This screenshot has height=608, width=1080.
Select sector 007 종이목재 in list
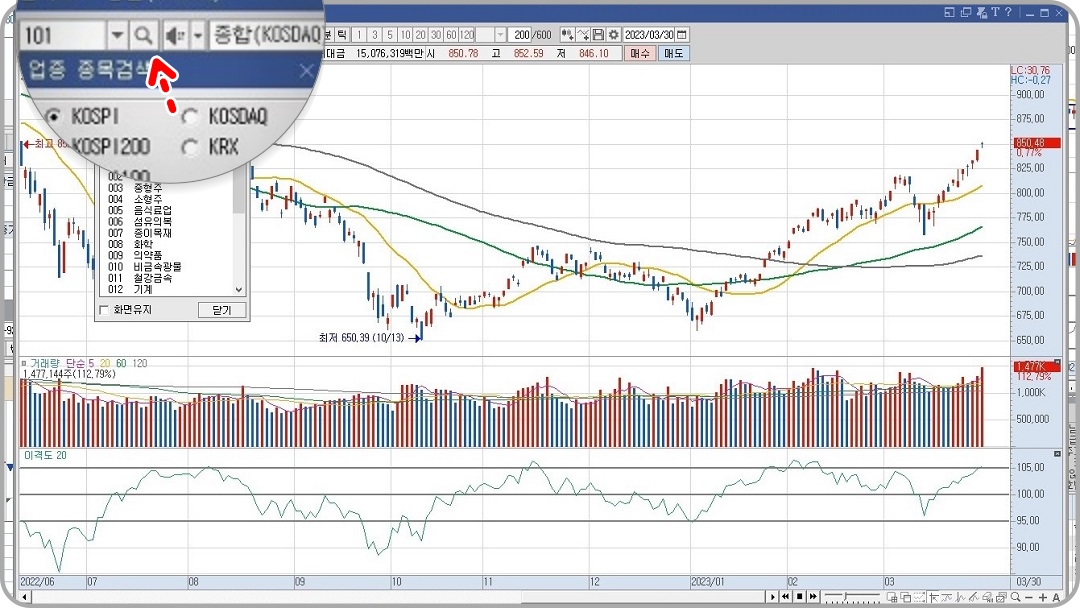point(169,233)
